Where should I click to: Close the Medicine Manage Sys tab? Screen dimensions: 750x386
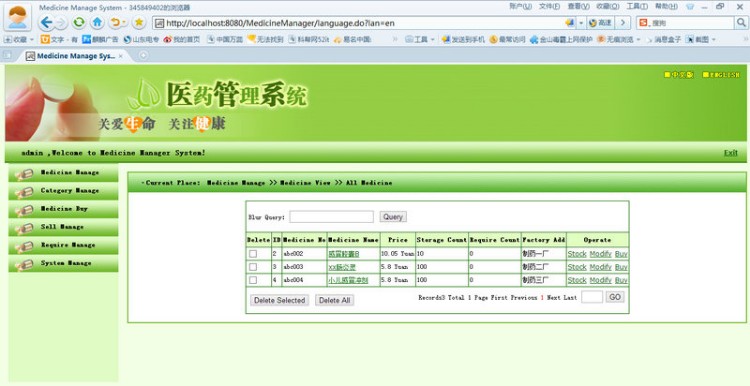121,56
